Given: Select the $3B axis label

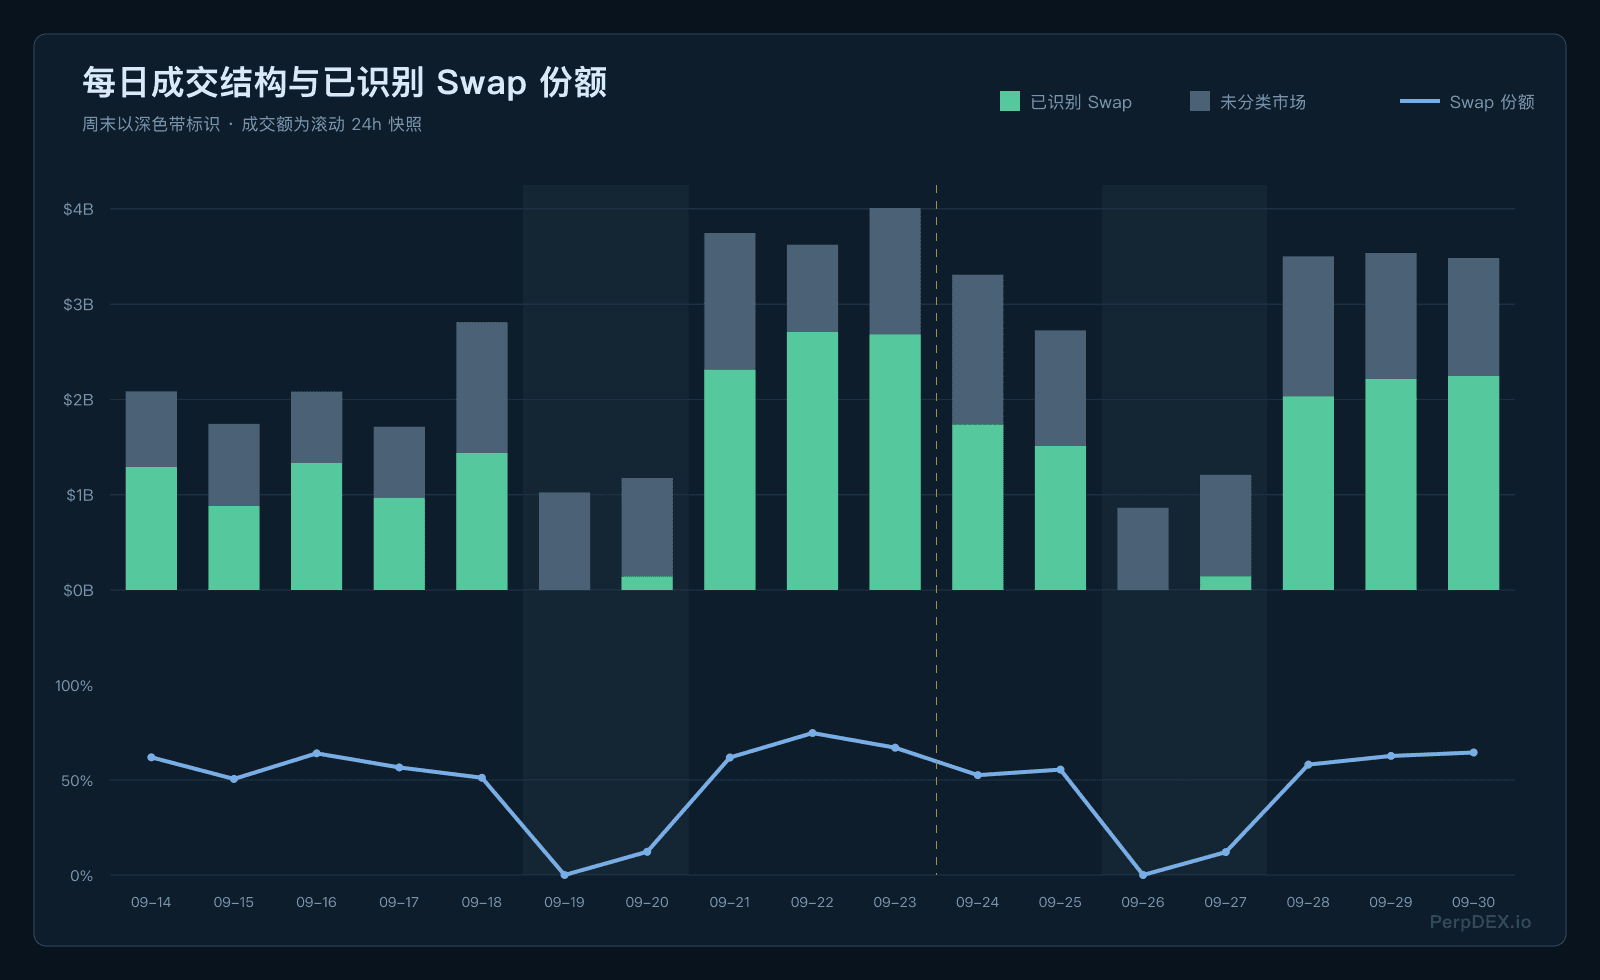Looking at the screenshot, I should point(78,304).
